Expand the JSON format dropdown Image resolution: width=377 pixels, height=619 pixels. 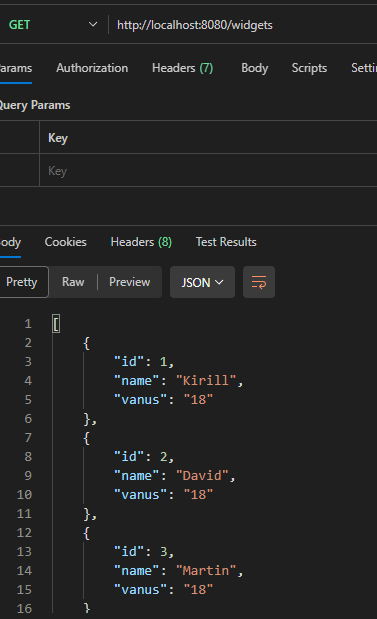tap(202, 282)
